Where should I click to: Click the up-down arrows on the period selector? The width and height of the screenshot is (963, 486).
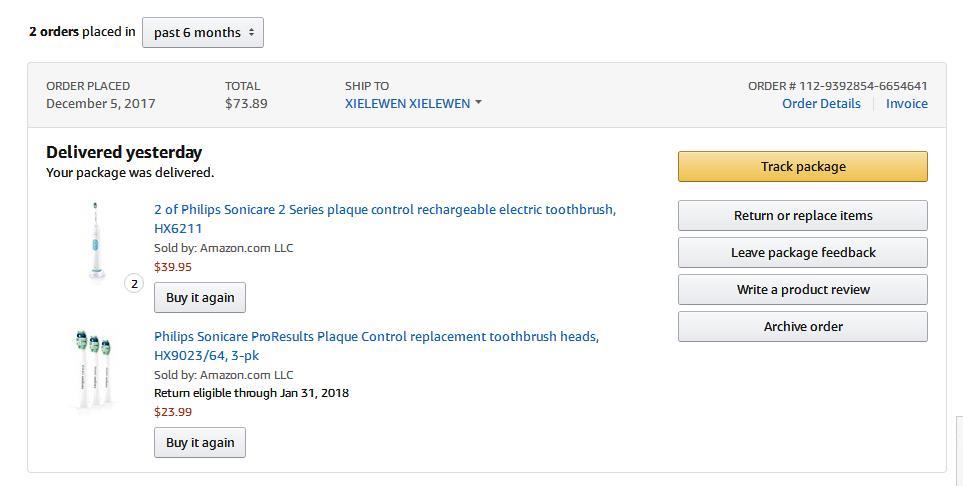(x=251, y=32)
